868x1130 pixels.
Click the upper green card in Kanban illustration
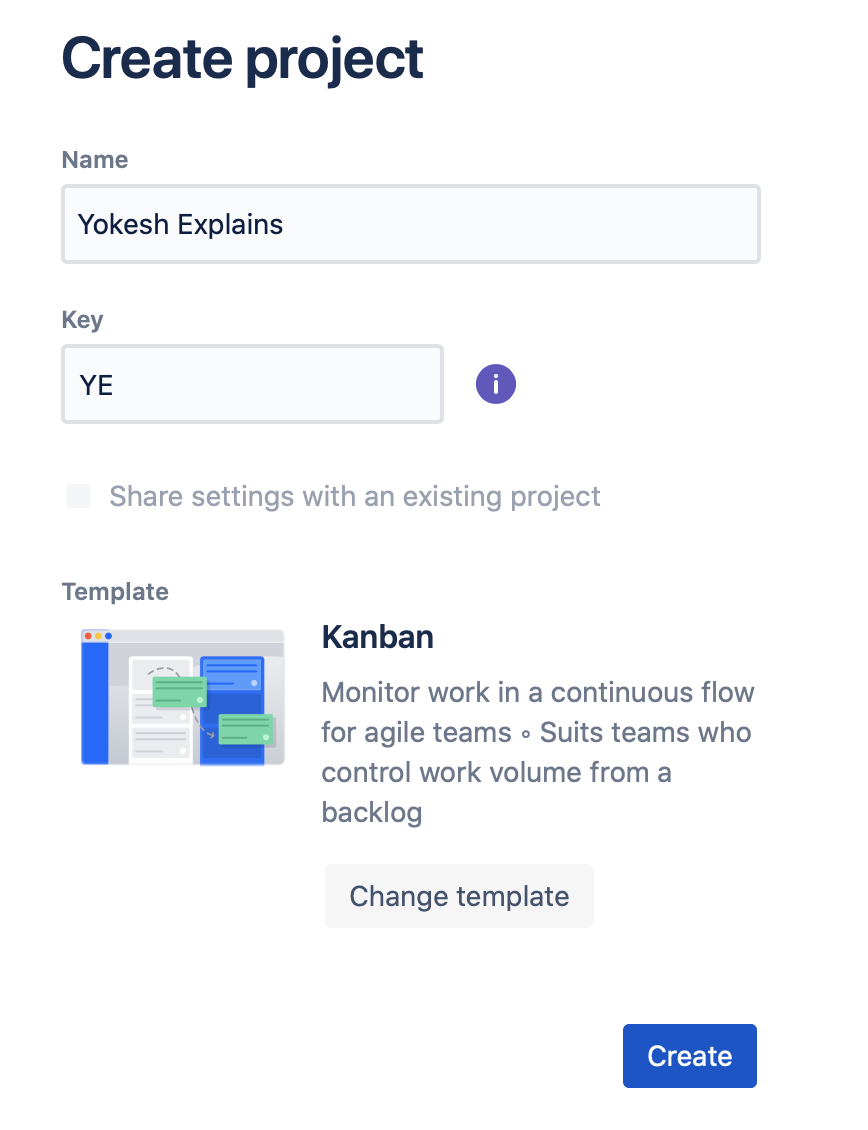pos(179,691)
